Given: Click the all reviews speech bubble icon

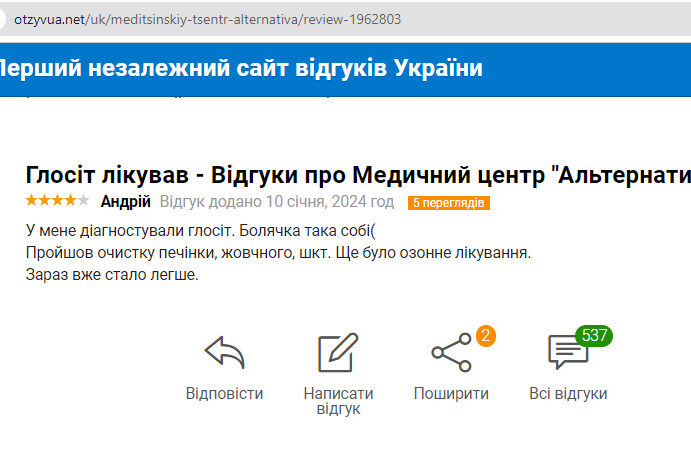Looking at the screenshot, I should (x=566, y=353).
